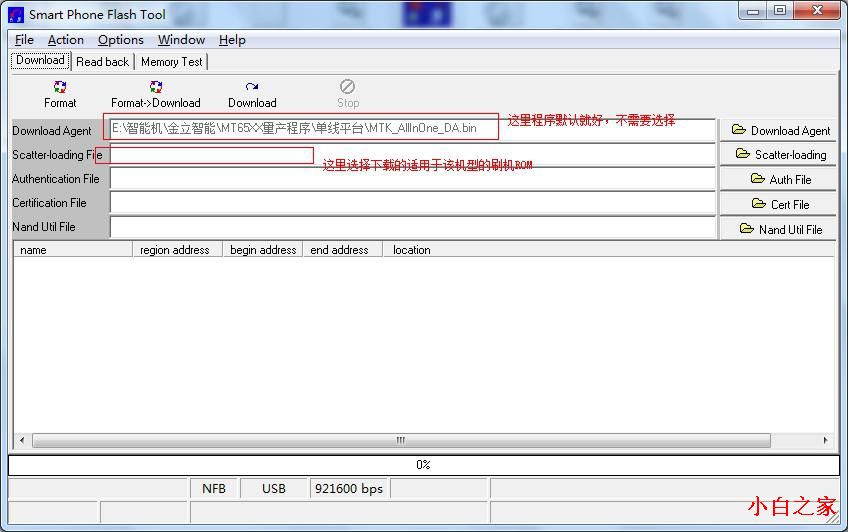Open the Help menu
Image resolution: width=848 pixels, height=532 pixels.
[232, 40]
